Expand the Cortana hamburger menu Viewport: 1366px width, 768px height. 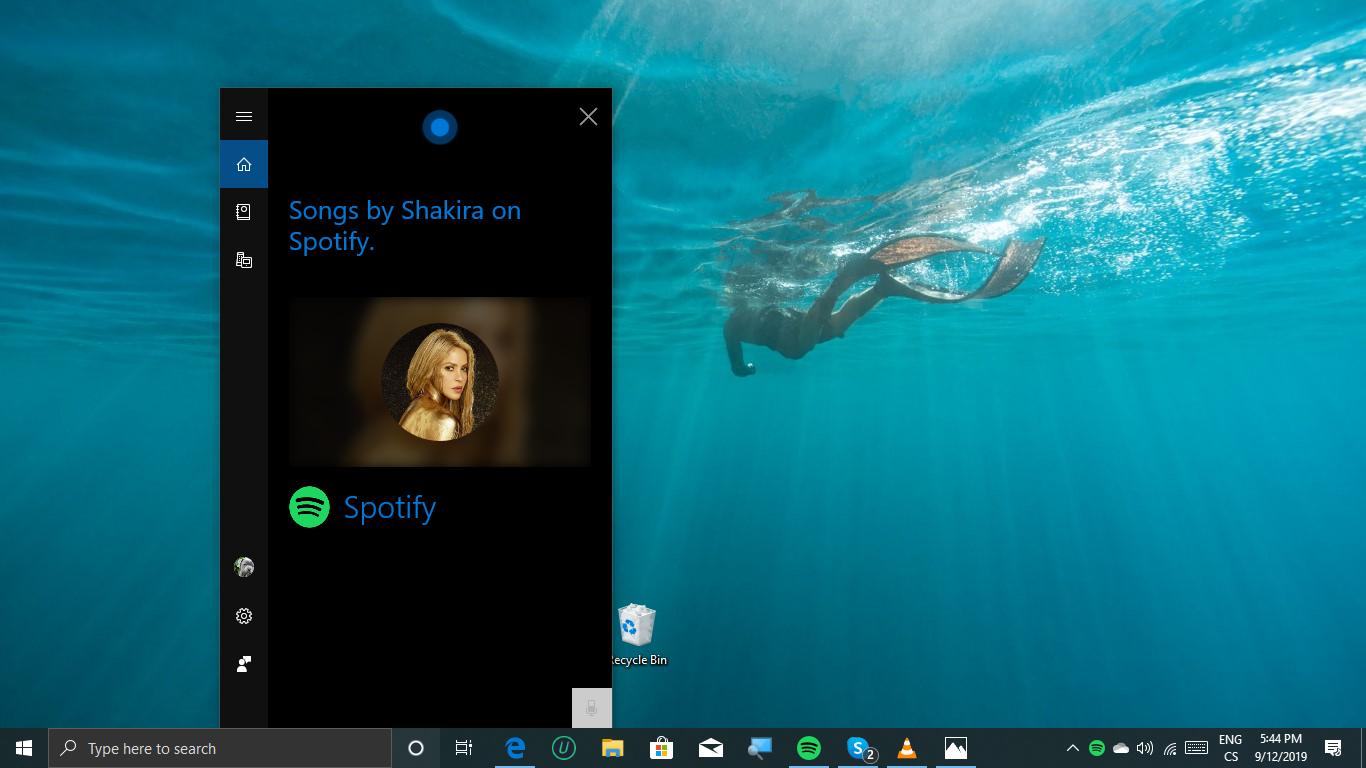click(244, 116)
